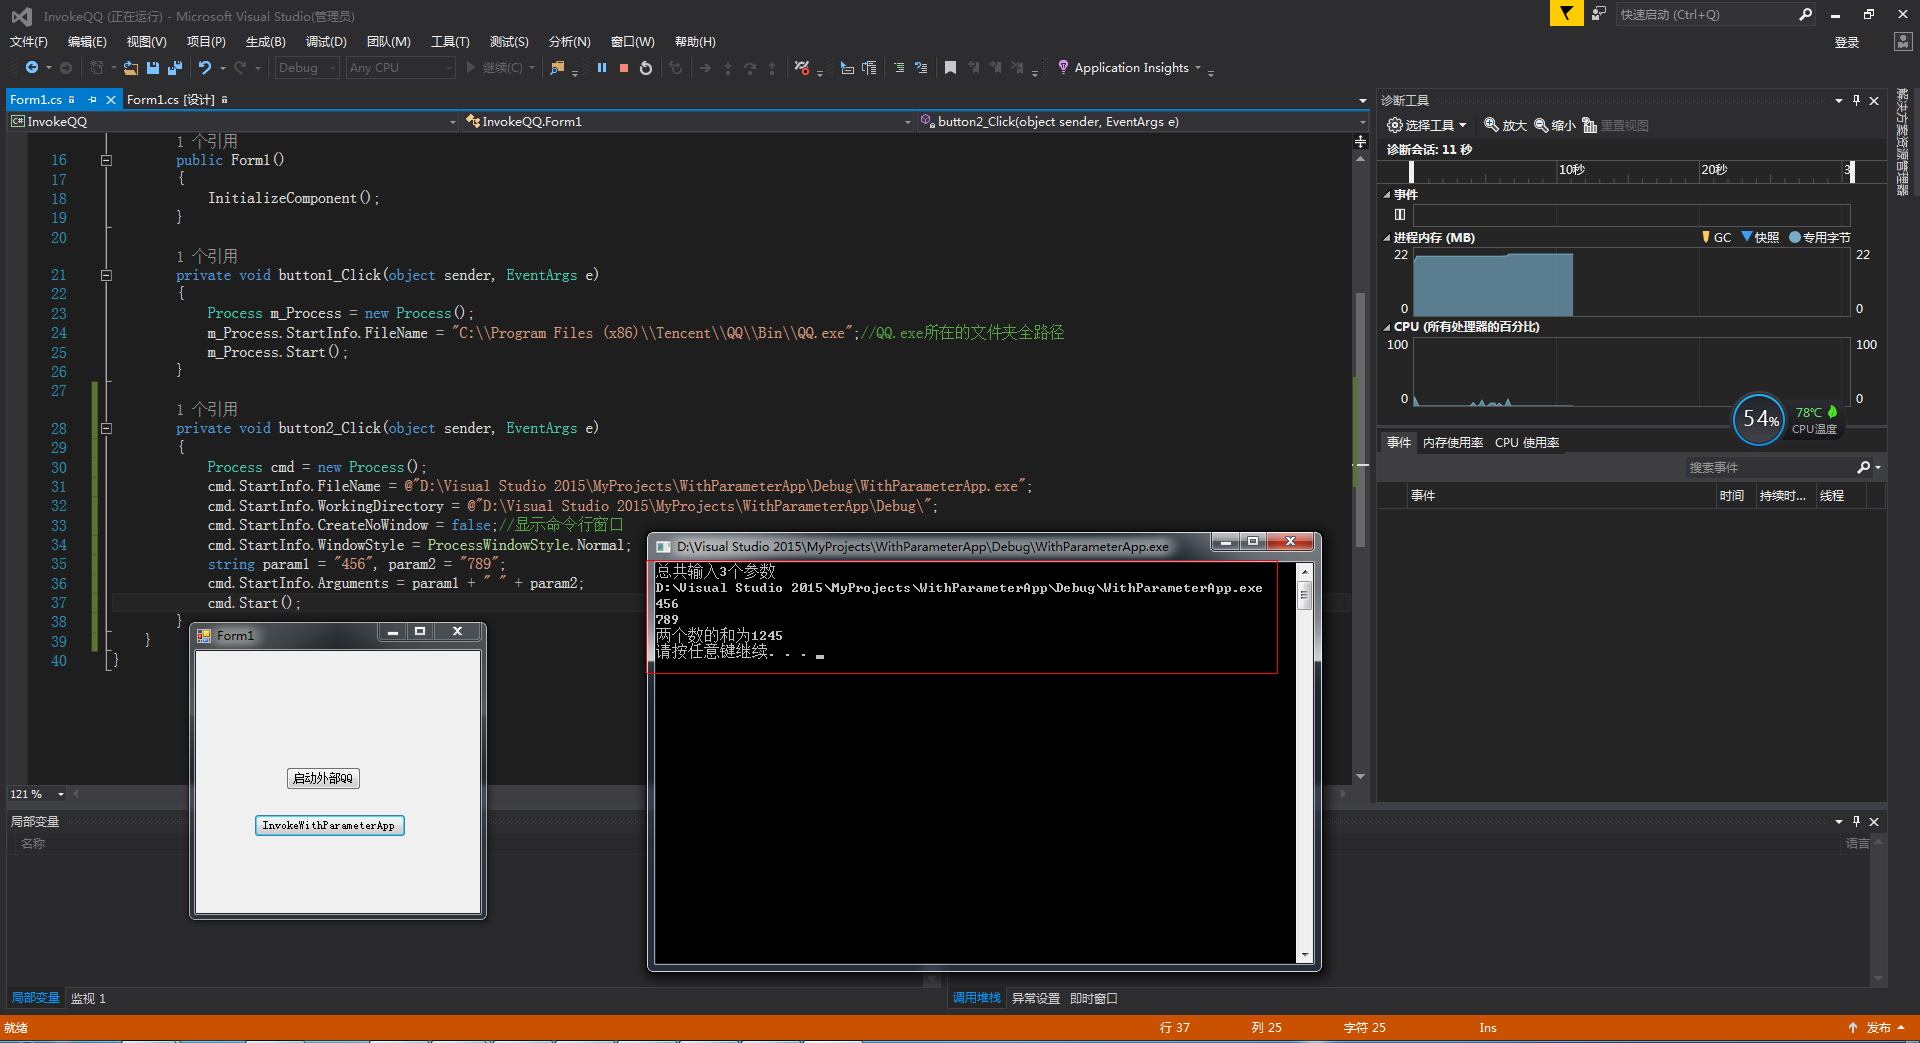
Task: Click the InvokeWithParameterApp button on Form1
Action: coord(329,825)
